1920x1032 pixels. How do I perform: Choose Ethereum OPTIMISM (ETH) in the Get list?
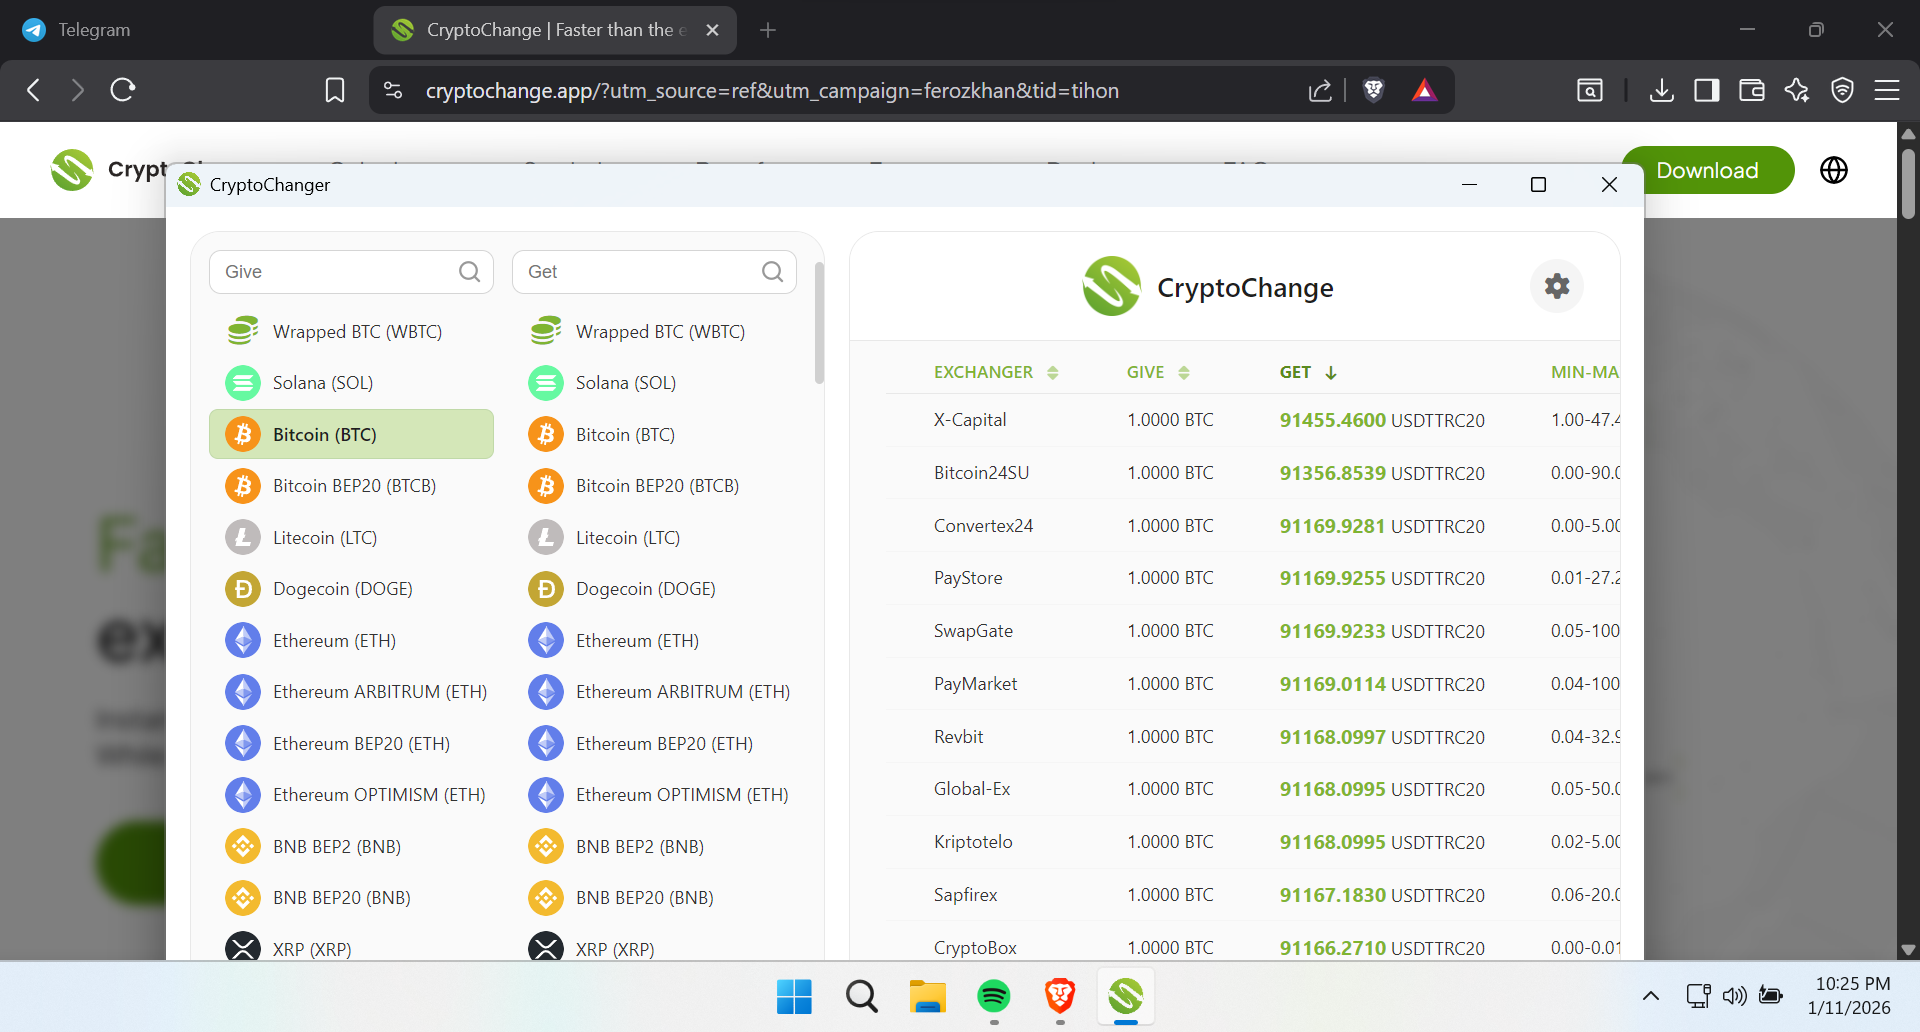point(654,795)
